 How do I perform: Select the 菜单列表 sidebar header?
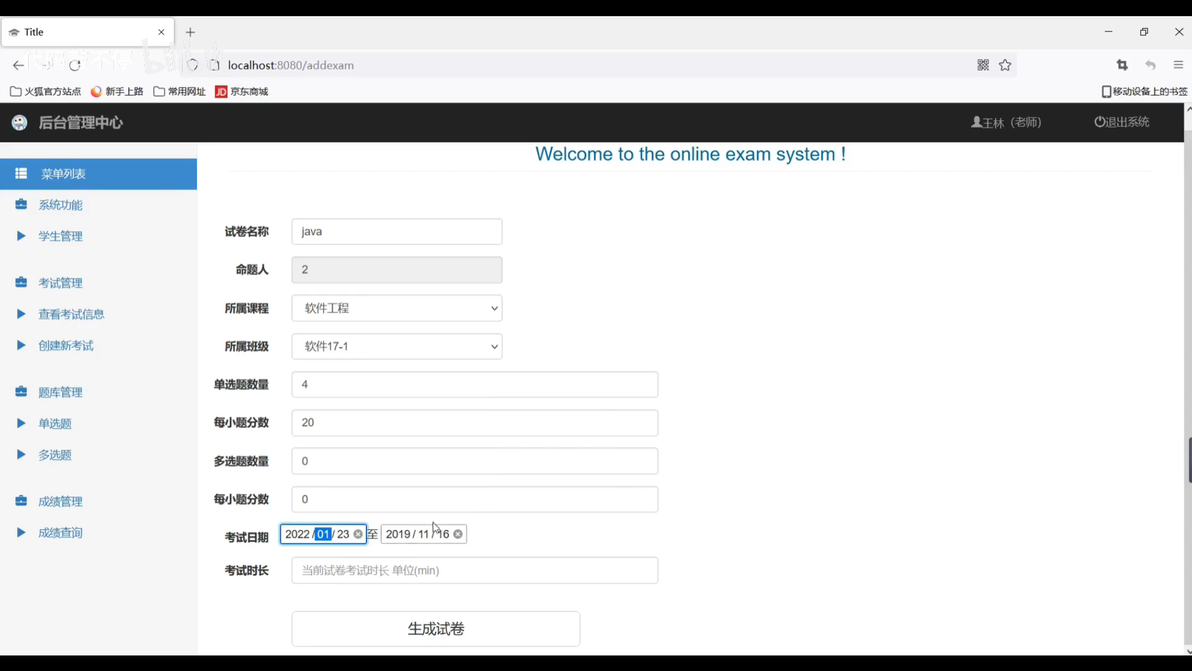pyautogui.click(x=98, y=174)
